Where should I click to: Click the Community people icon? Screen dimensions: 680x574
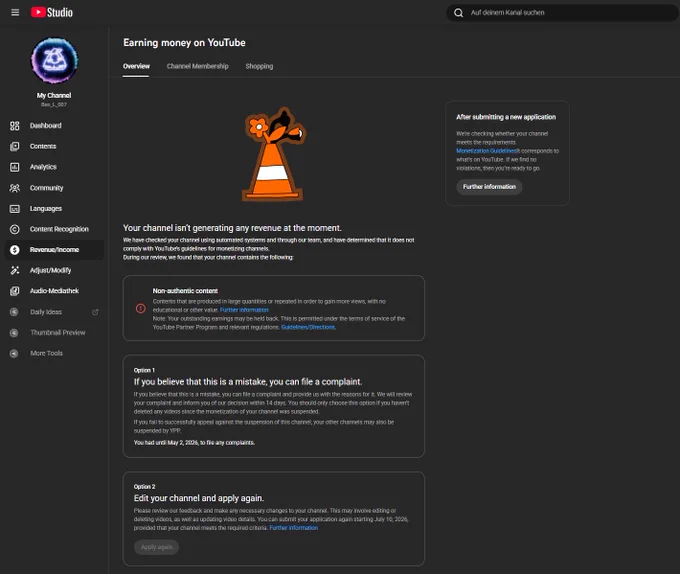[x=15, y=188]
